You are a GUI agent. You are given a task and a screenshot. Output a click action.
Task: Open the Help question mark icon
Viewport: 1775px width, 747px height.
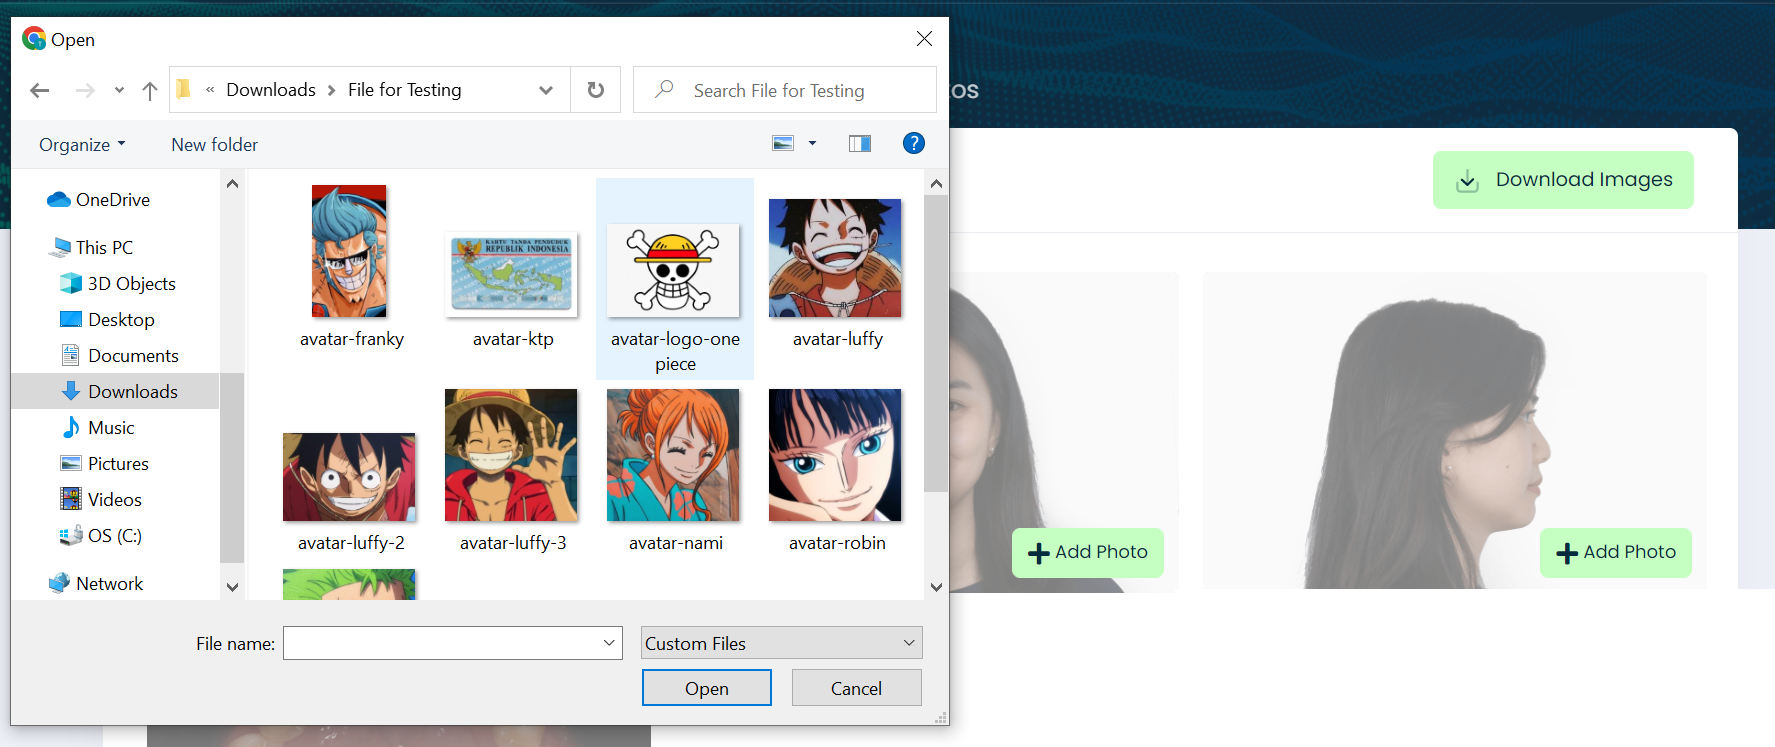(914, 143)
